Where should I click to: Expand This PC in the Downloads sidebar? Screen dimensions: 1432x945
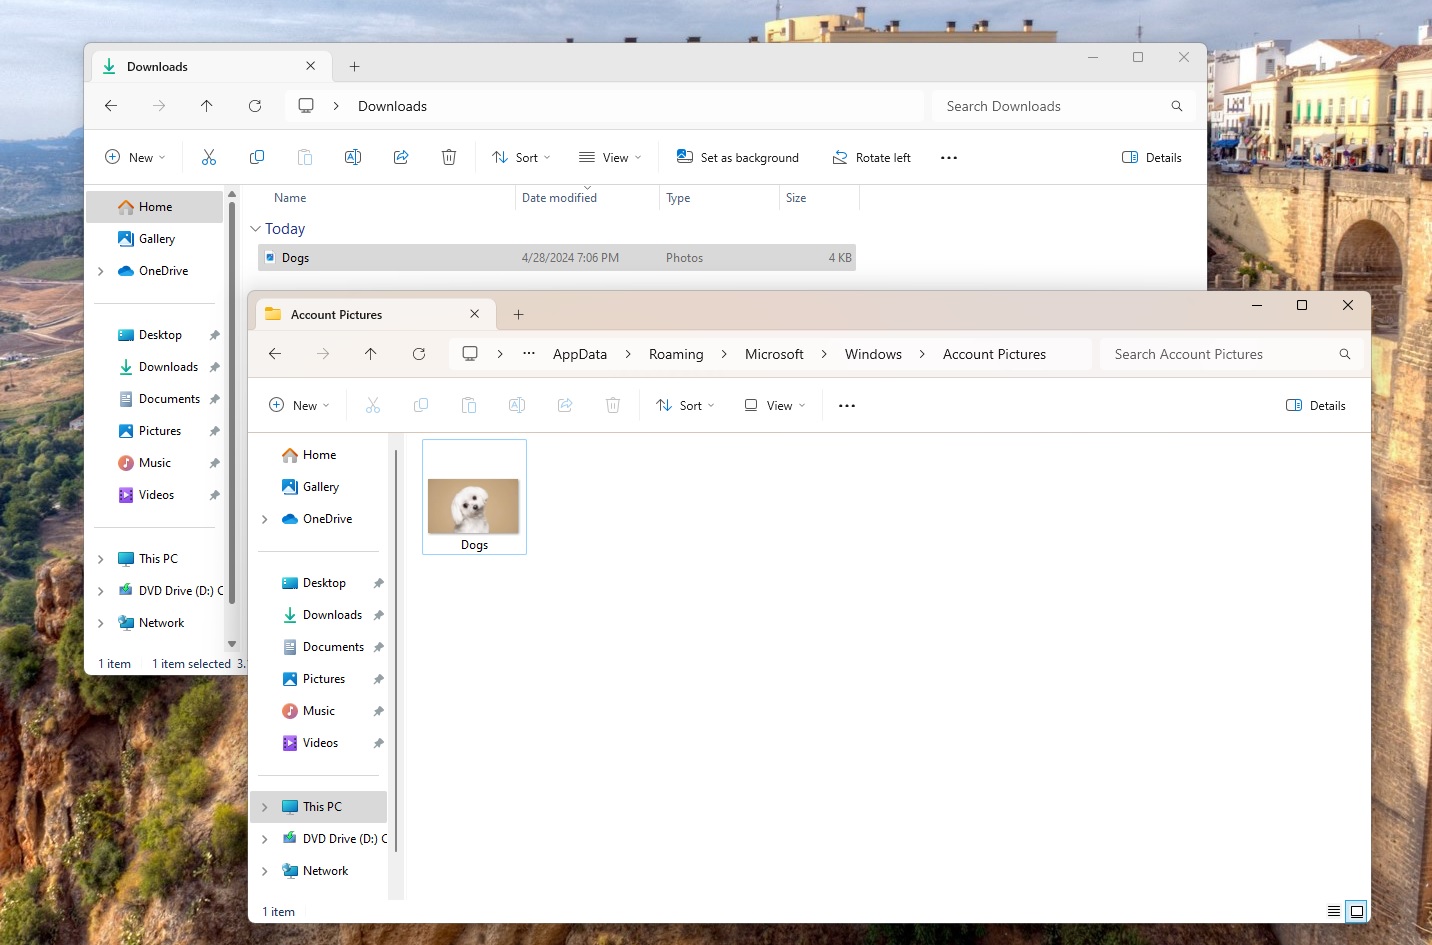pos(100,558)
